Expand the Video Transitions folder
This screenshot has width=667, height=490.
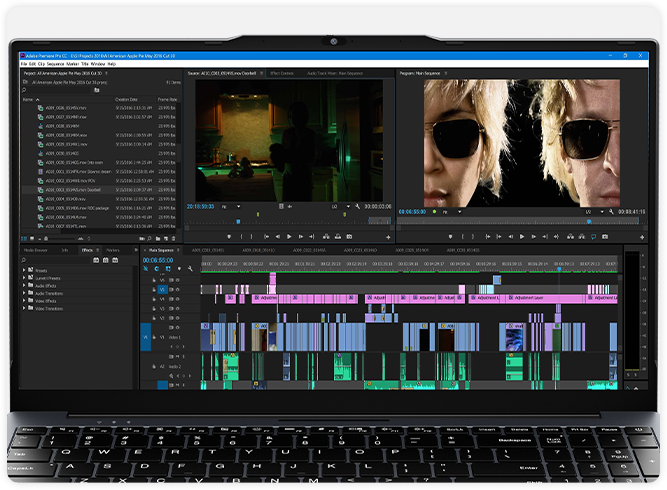coord(26,308)
